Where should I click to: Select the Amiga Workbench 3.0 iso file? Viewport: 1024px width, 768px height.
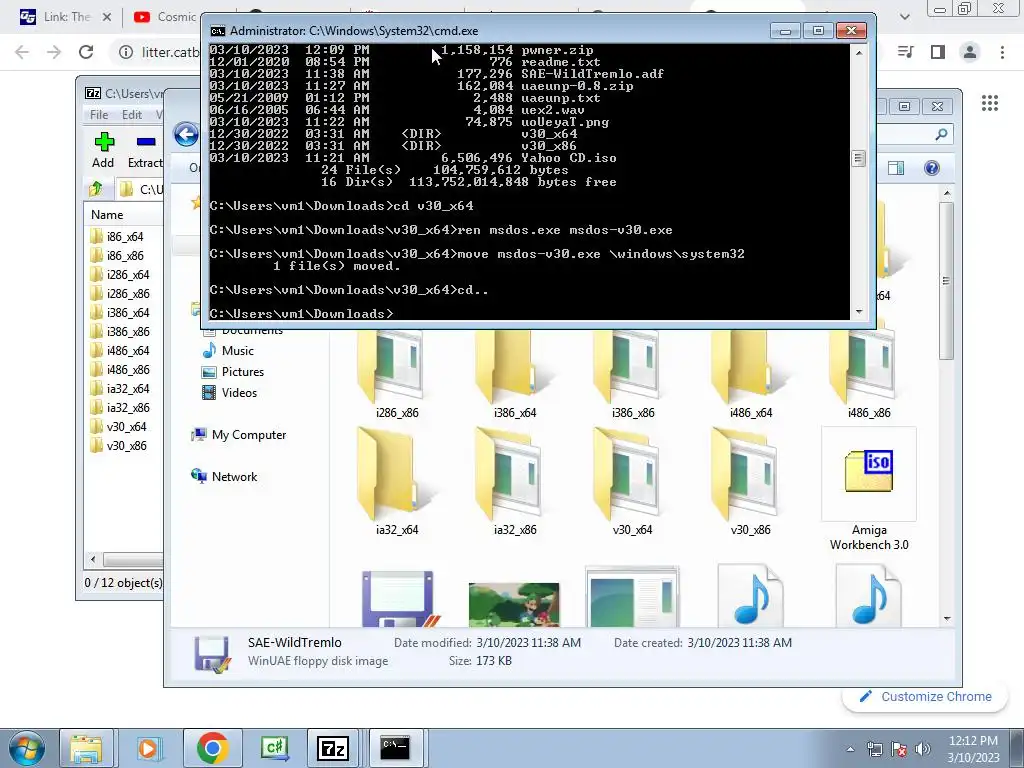(x=869, y=490)
